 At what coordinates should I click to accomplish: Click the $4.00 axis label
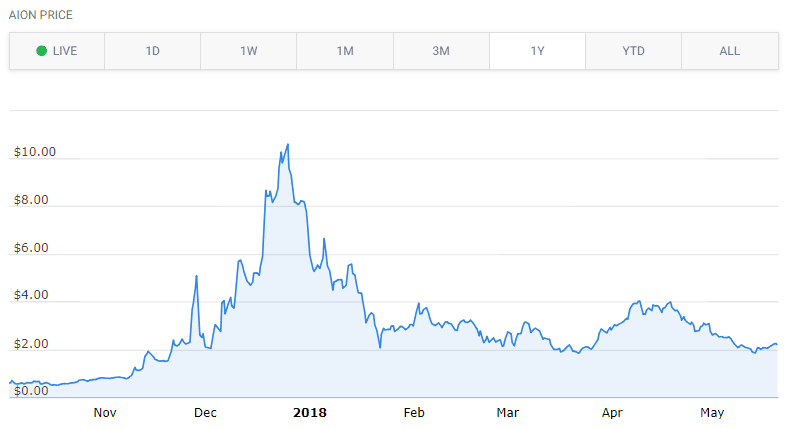[x=31, y=295]
